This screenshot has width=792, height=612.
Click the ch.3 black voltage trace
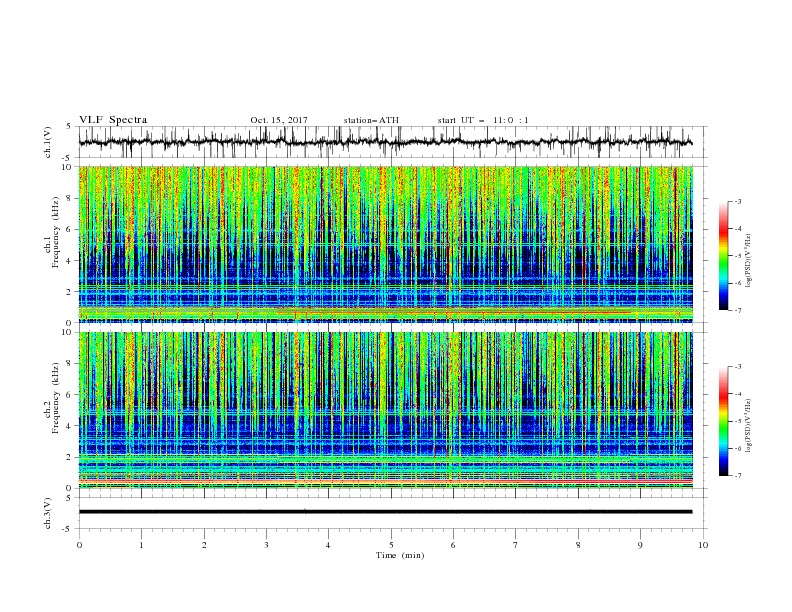[x=385, y=512]
